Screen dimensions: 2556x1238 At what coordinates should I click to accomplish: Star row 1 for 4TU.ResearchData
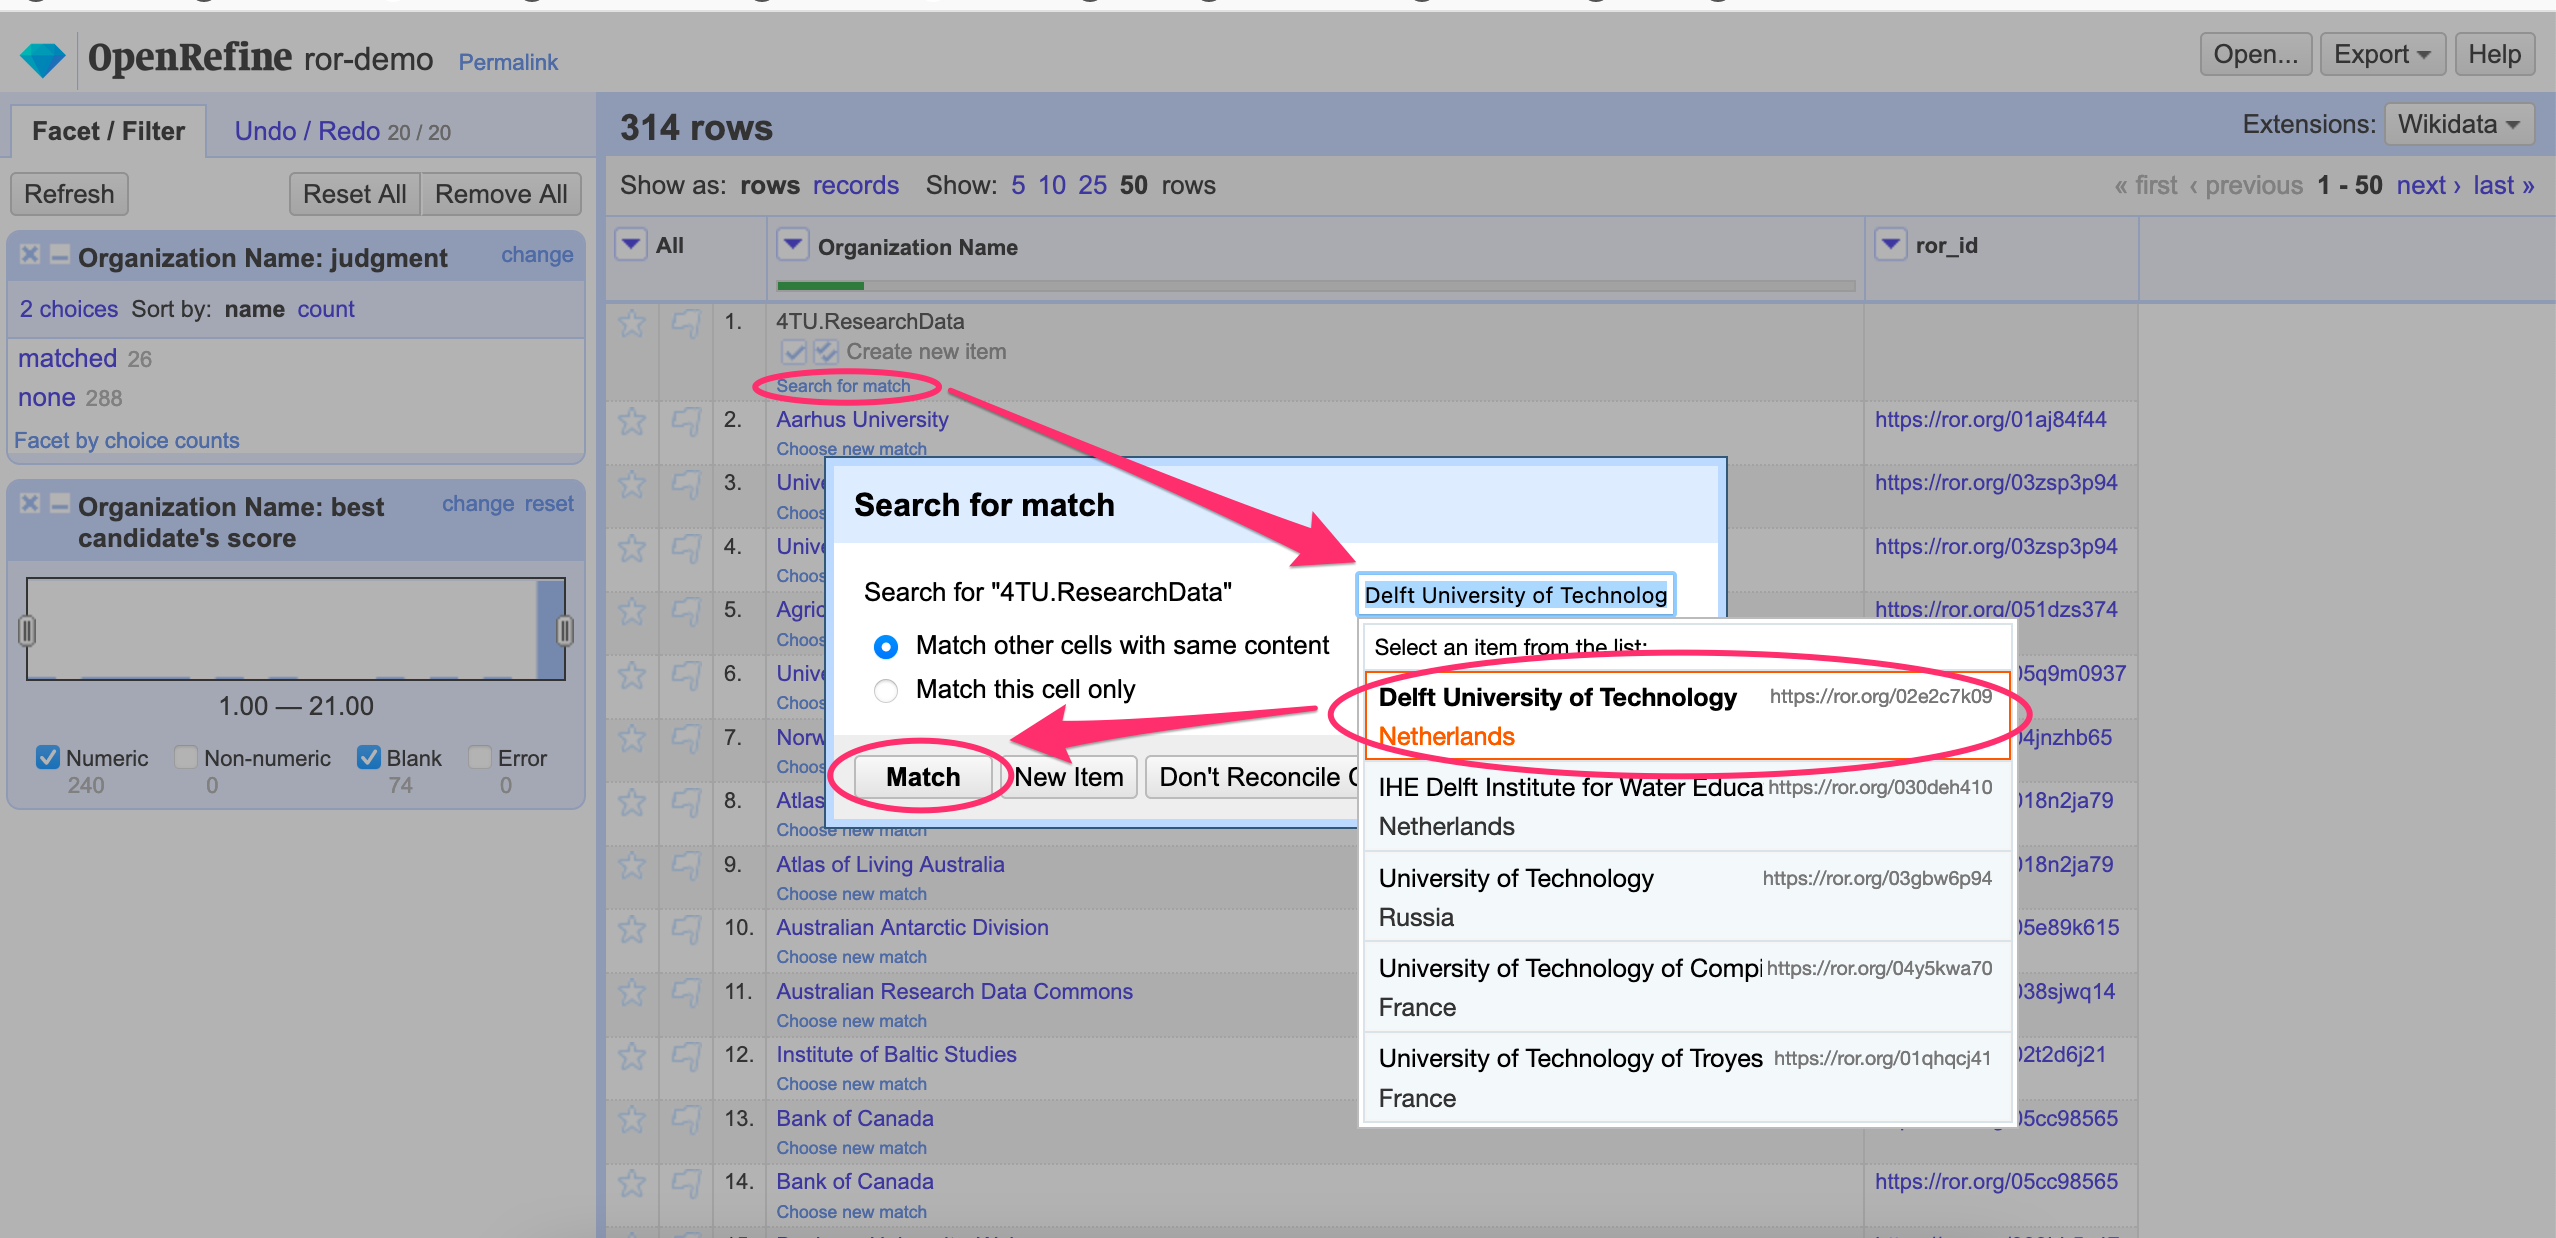pyautogui.click(x=632, y=323)
